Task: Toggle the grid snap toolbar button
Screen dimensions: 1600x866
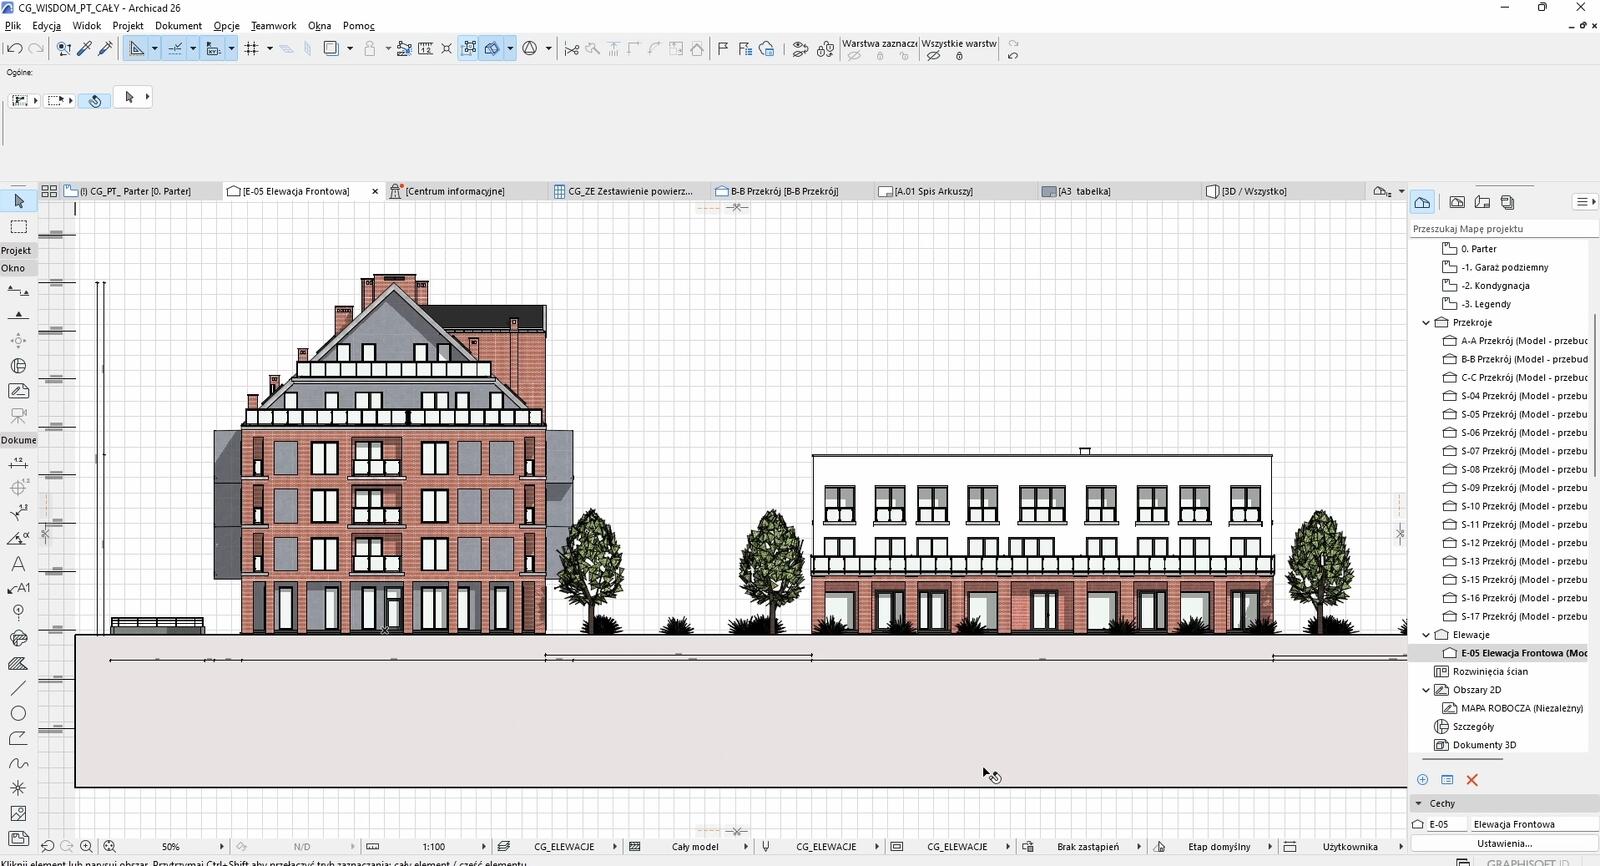Action: 252,48
